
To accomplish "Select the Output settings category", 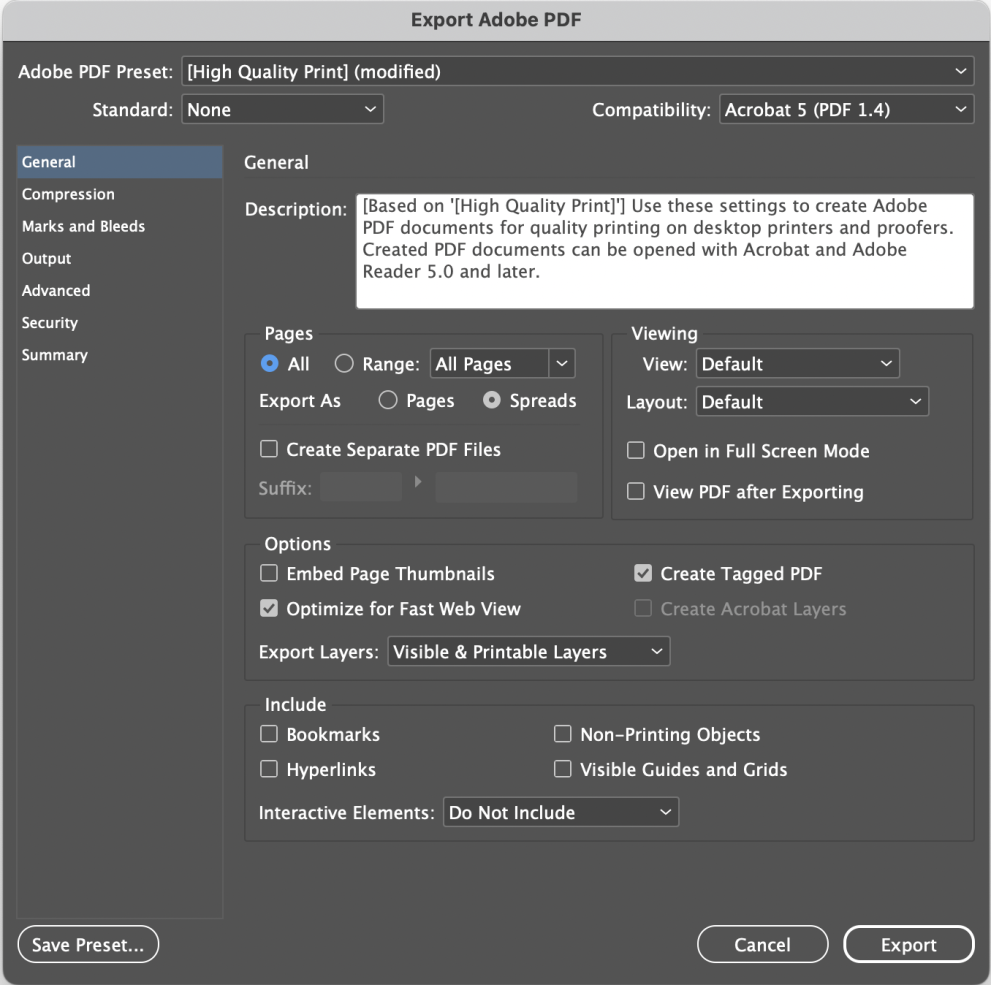I will [46, 258].
